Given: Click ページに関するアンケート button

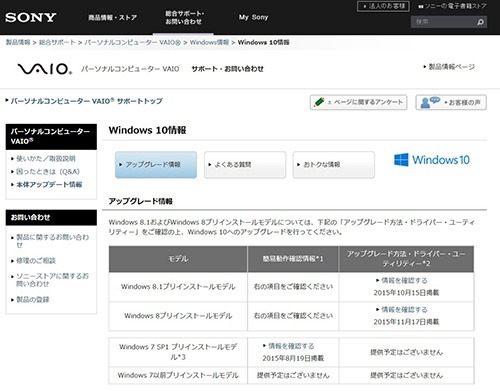Looking at the screenshot, I should click(358, 102).
